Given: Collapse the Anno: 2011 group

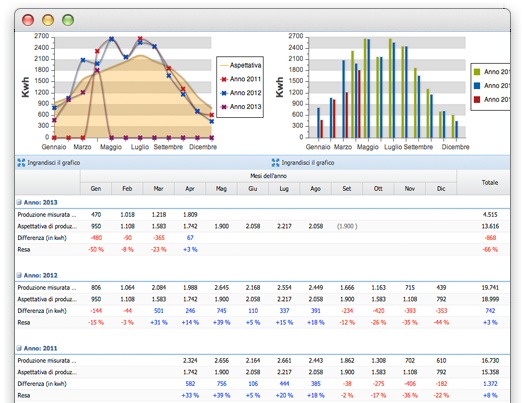Looking at the screenshot, I should point(19,348).
